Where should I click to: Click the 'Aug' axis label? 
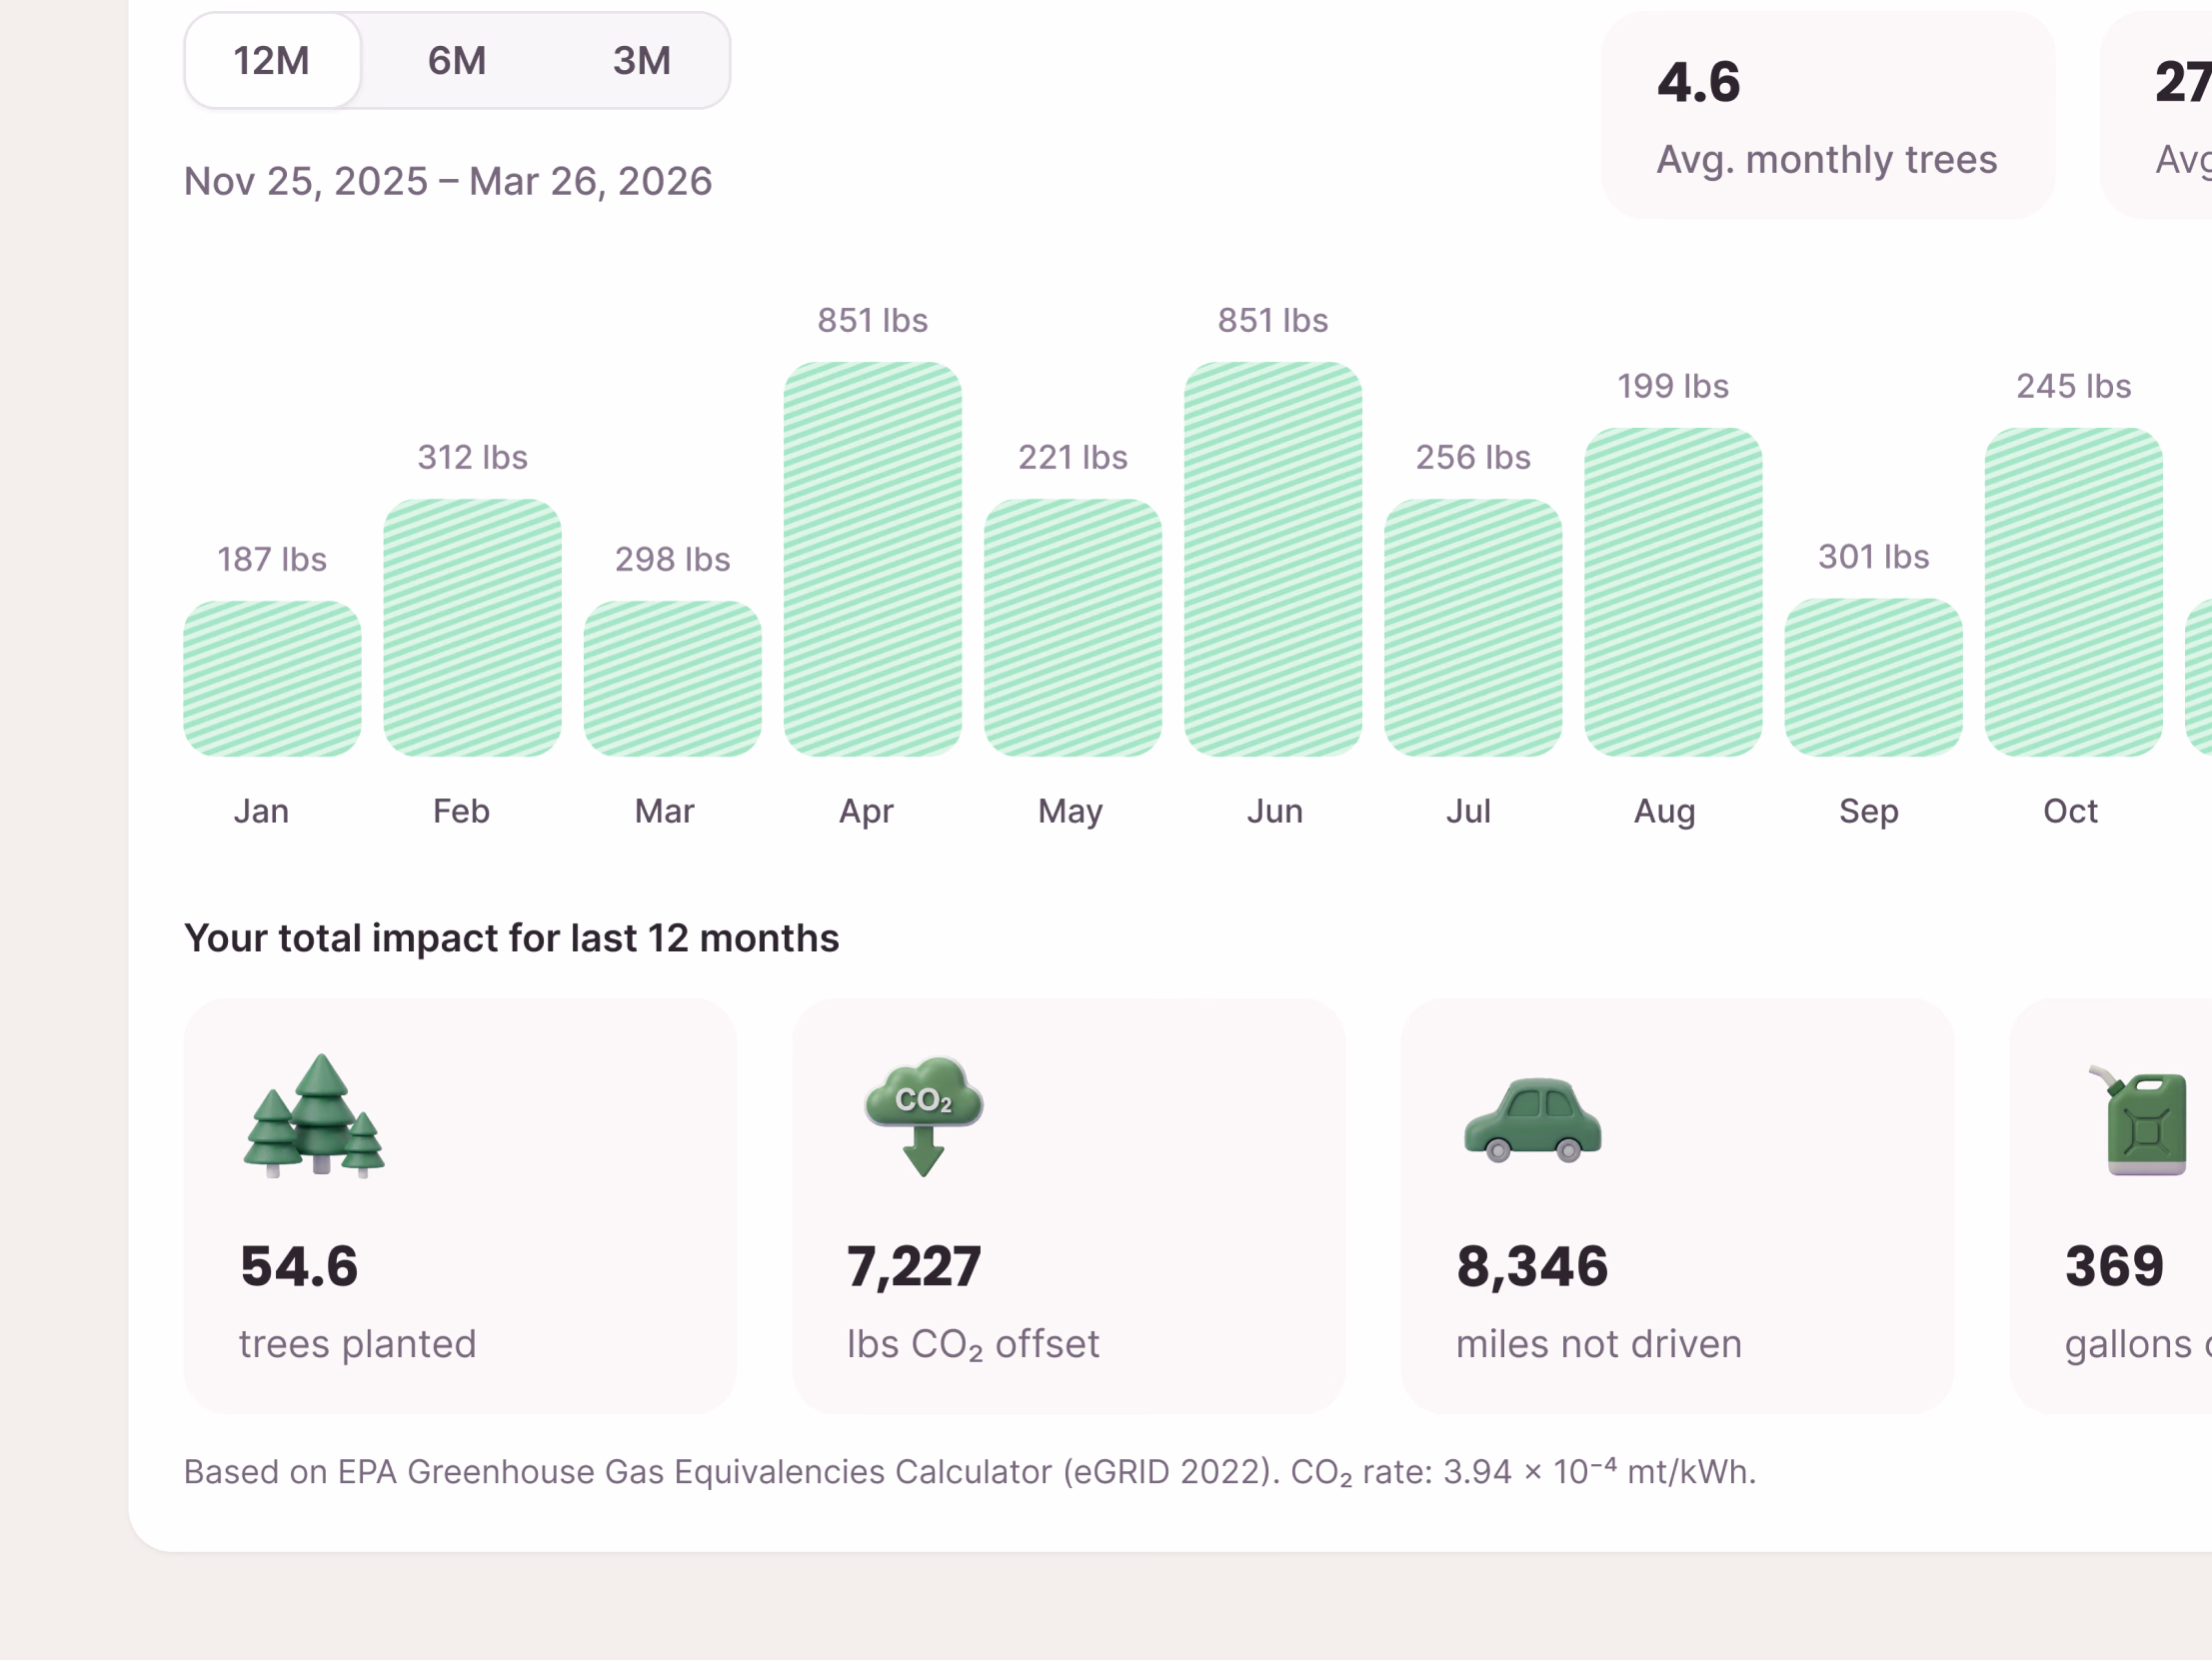coord(1665,812)
